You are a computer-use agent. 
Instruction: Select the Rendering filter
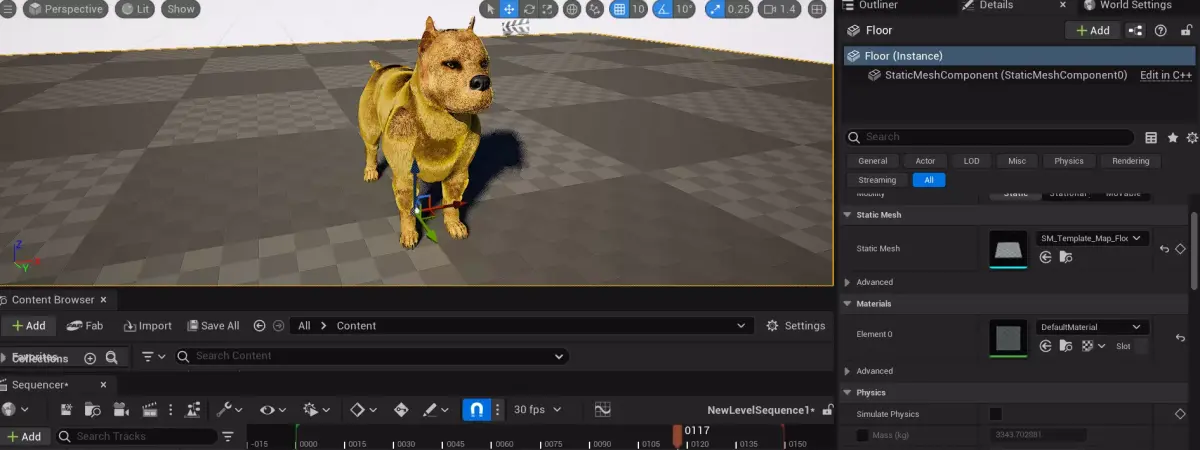[1130, 161]
